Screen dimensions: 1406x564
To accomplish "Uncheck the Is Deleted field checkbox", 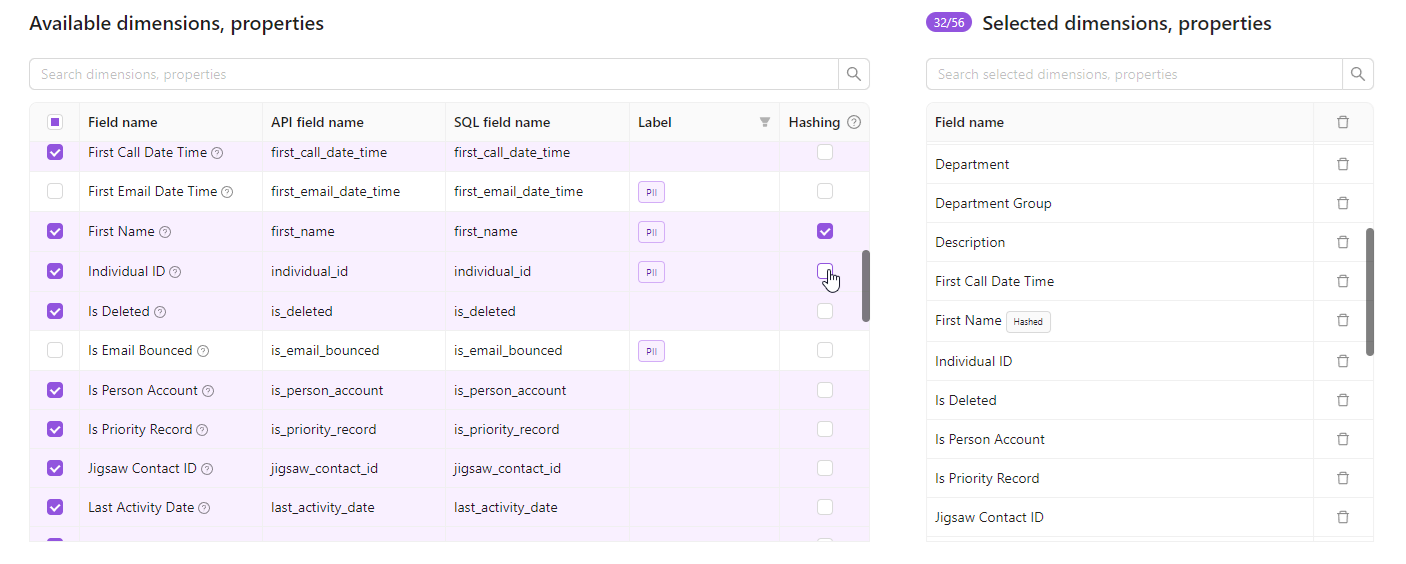I will click(x=55, y=311).
